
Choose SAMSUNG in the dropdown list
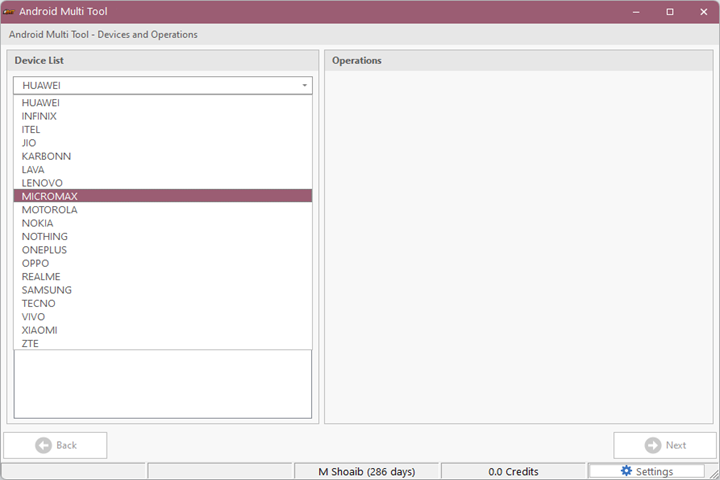47,290
